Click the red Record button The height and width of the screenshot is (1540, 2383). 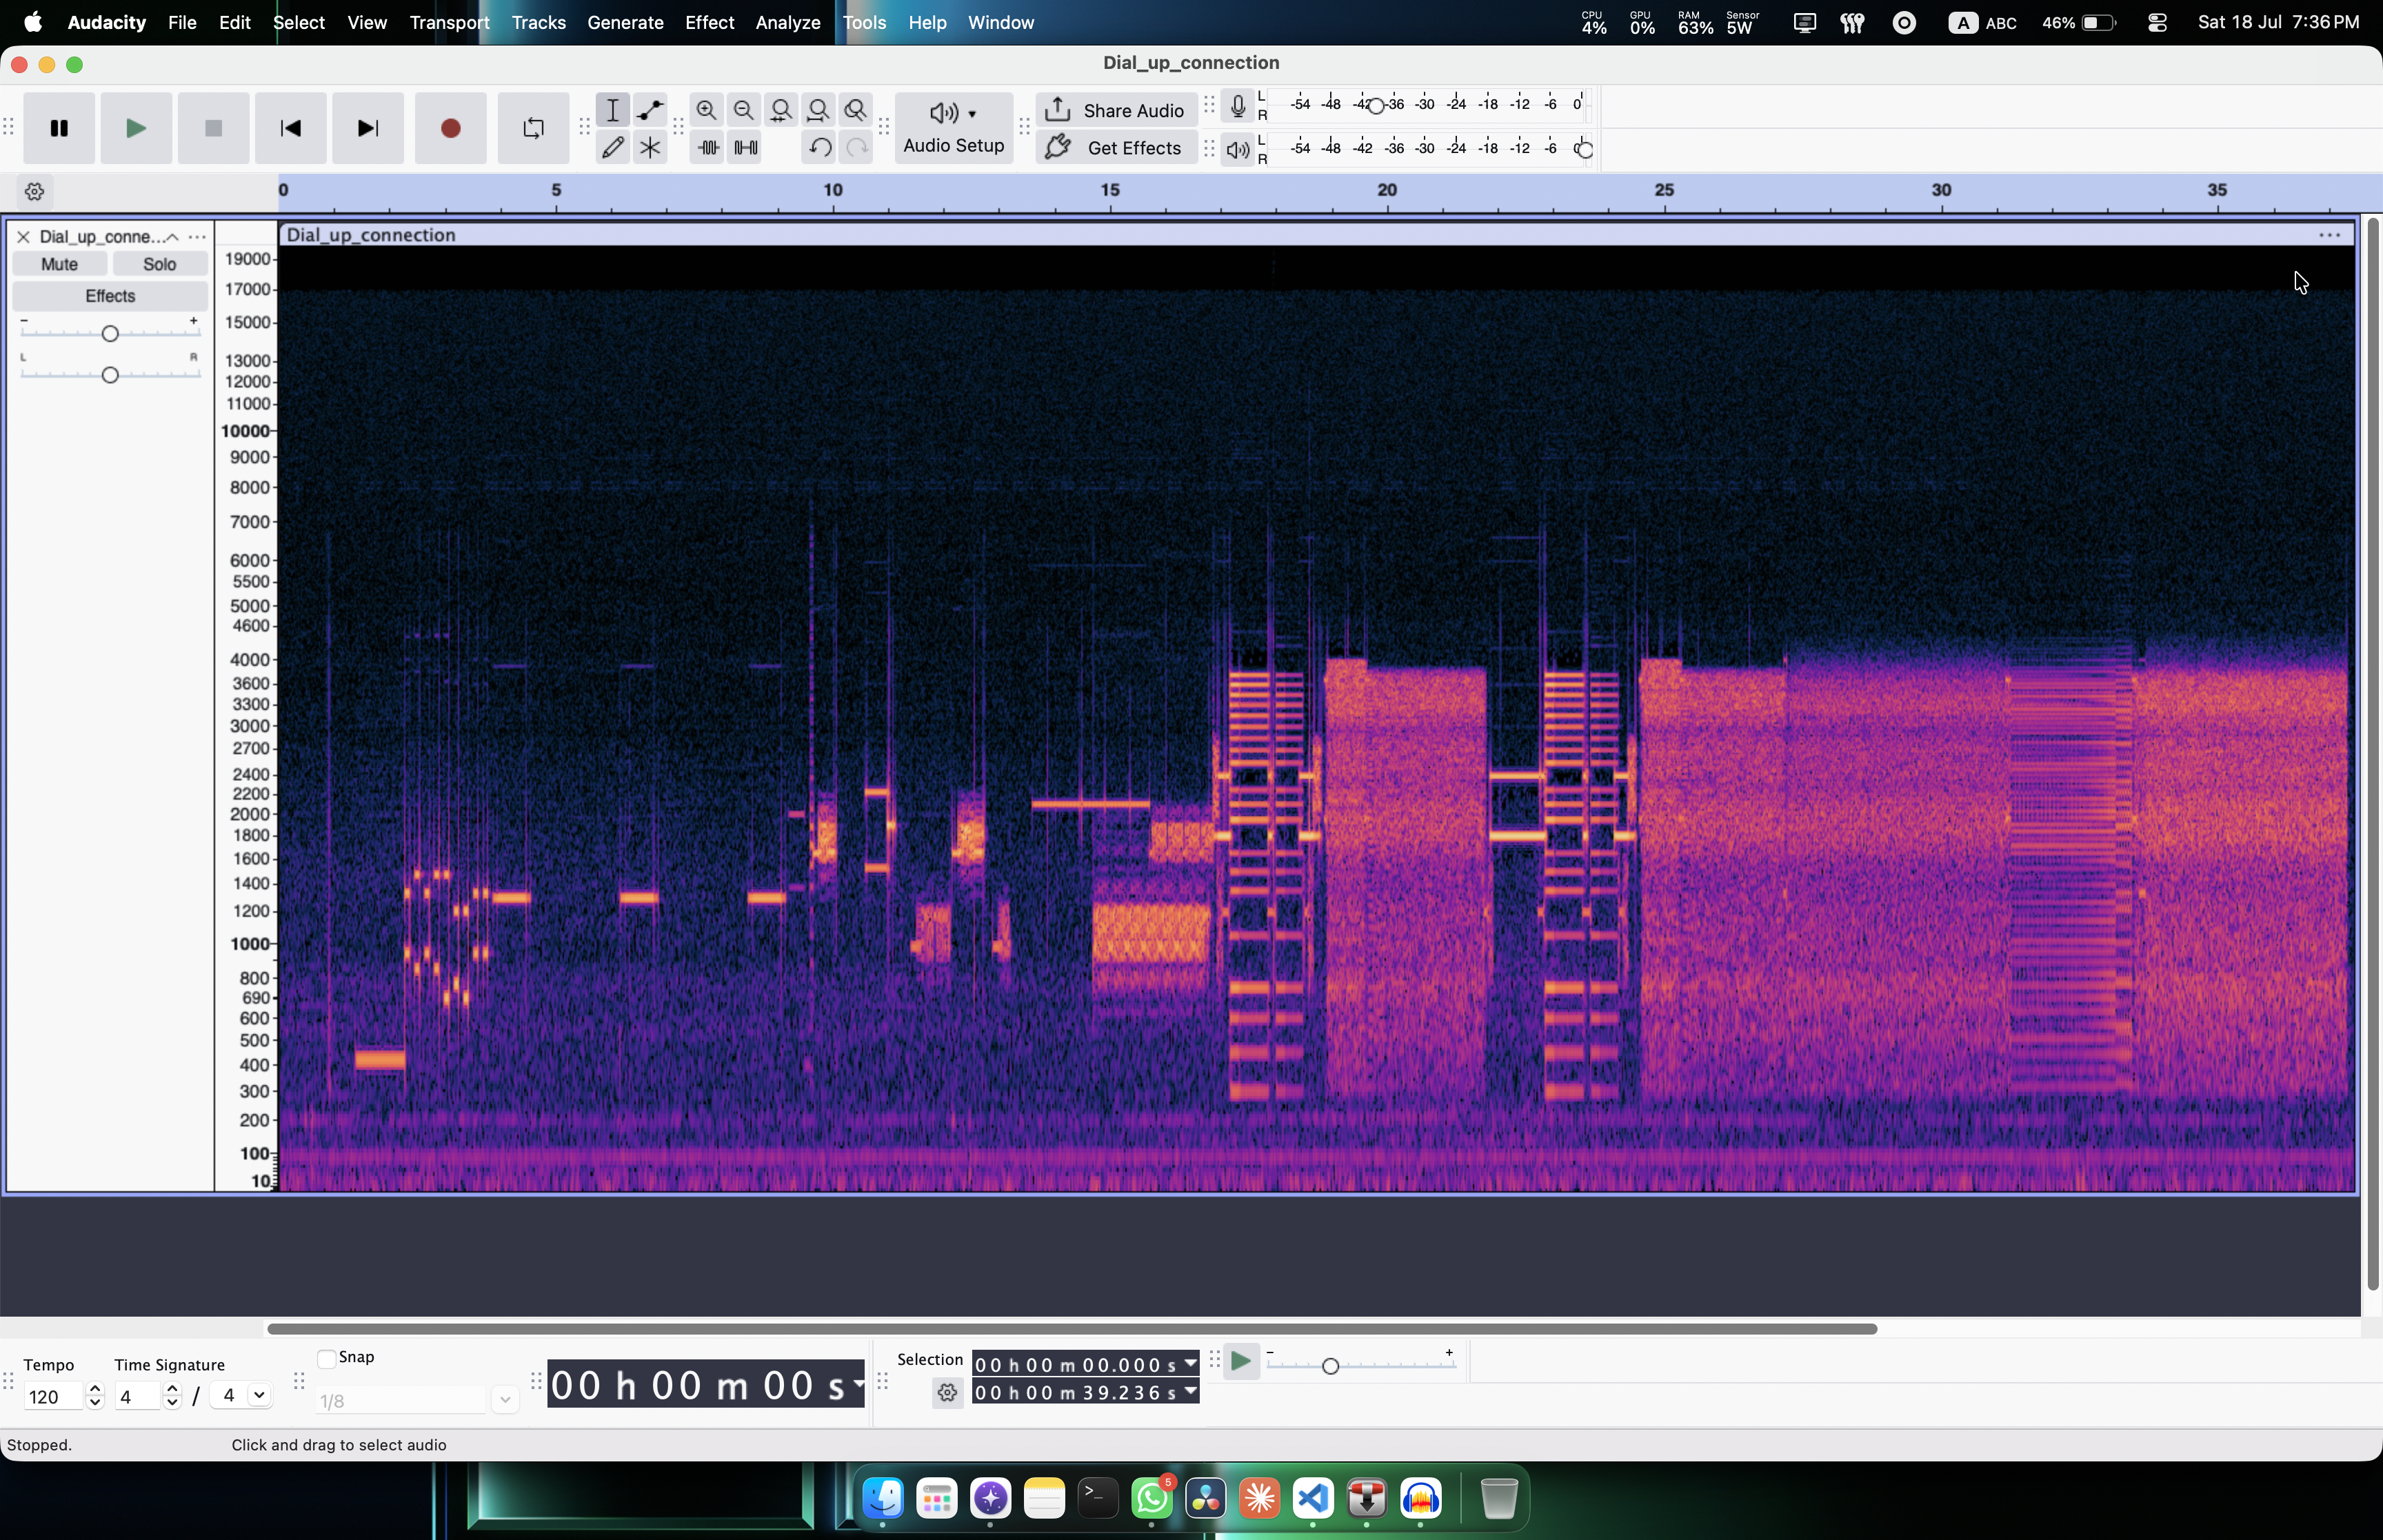point(450,128)
